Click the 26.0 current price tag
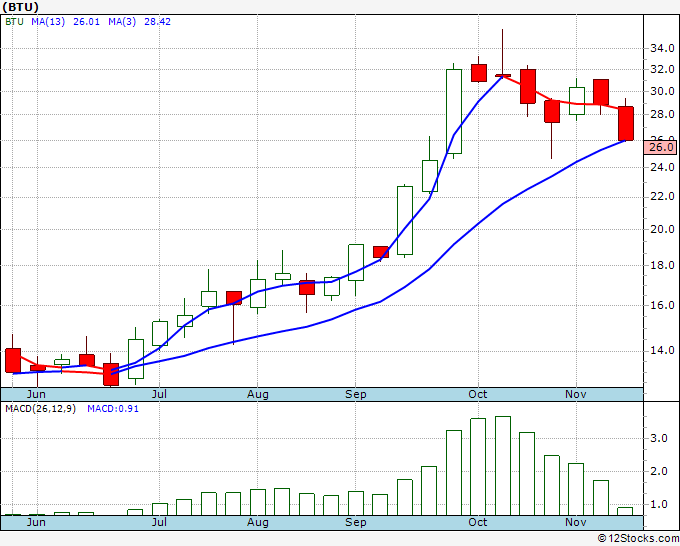Screen dimensions: 680x546 click(x=661, y=147)
